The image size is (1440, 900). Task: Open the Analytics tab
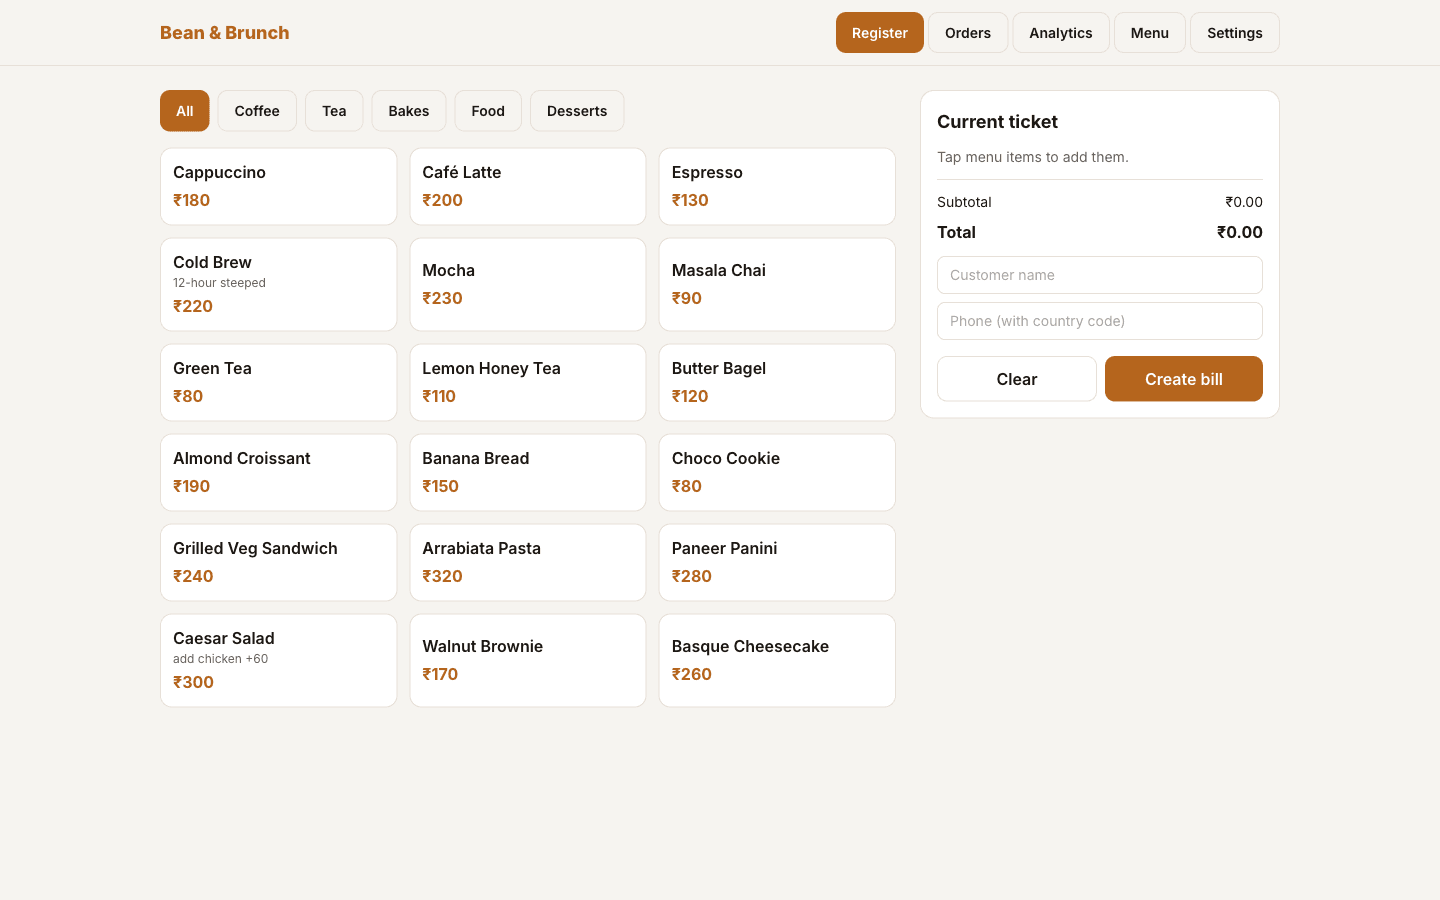click(x=1061, y=33)
